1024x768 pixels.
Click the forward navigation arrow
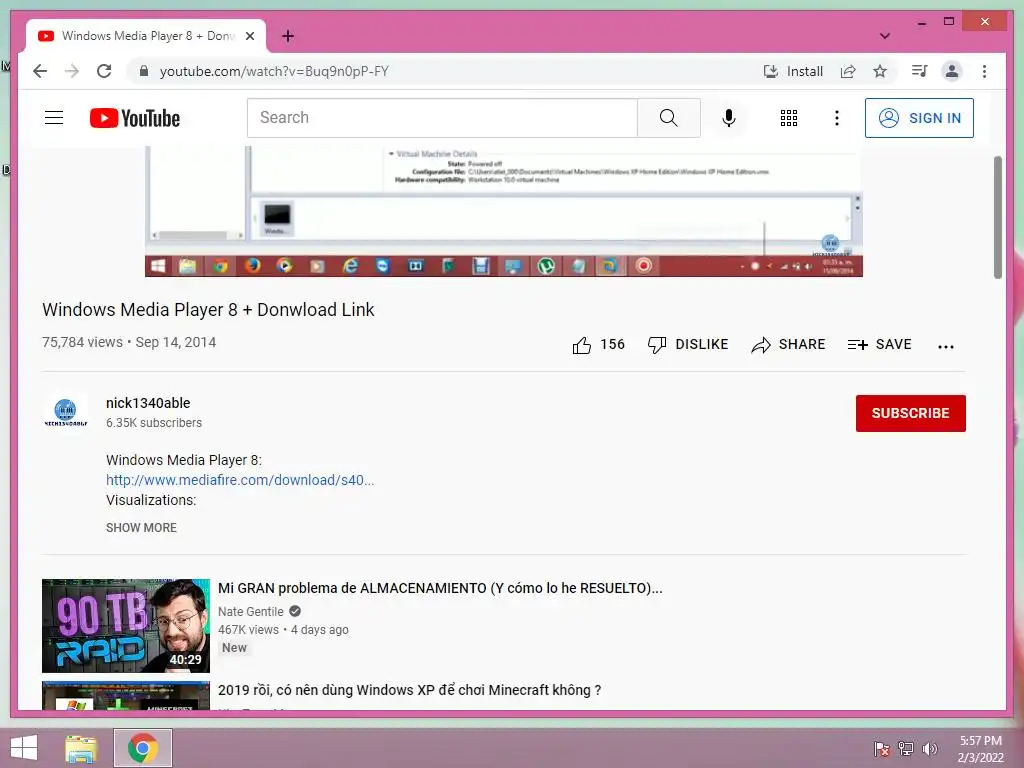(72, 71)
